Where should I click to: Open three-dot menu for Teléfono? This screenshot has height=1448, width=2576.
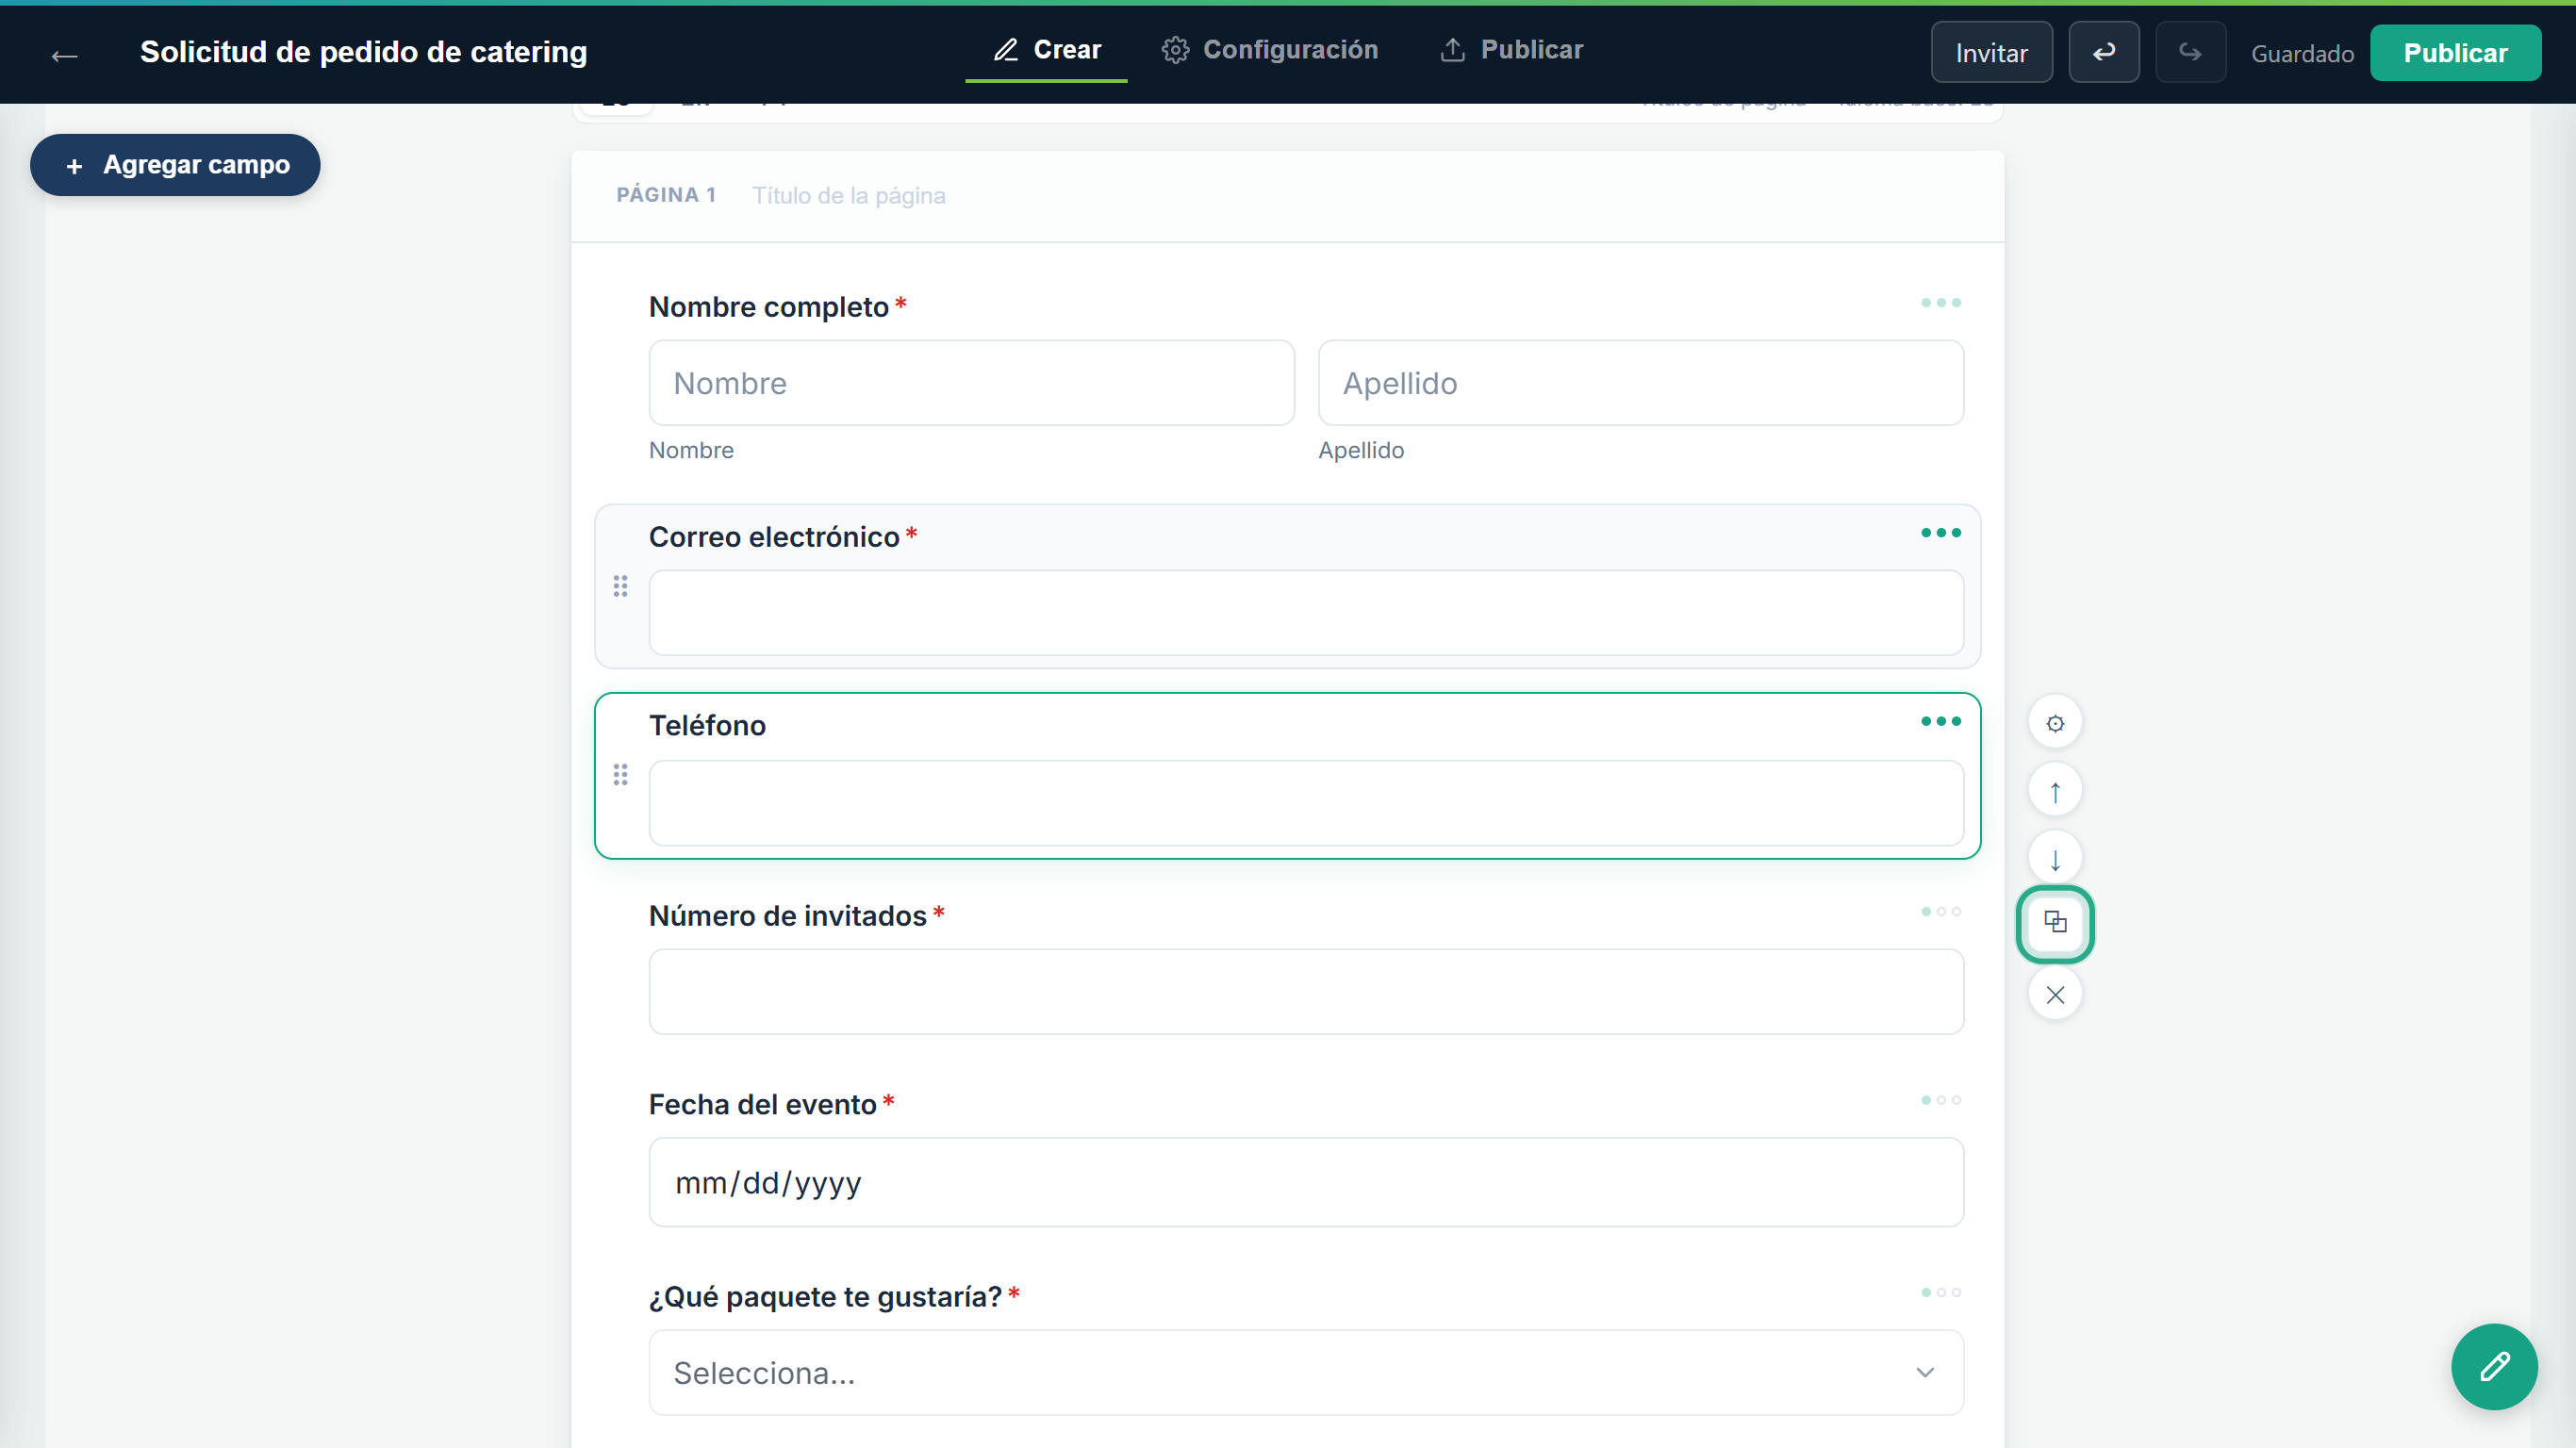[1941, 721]
